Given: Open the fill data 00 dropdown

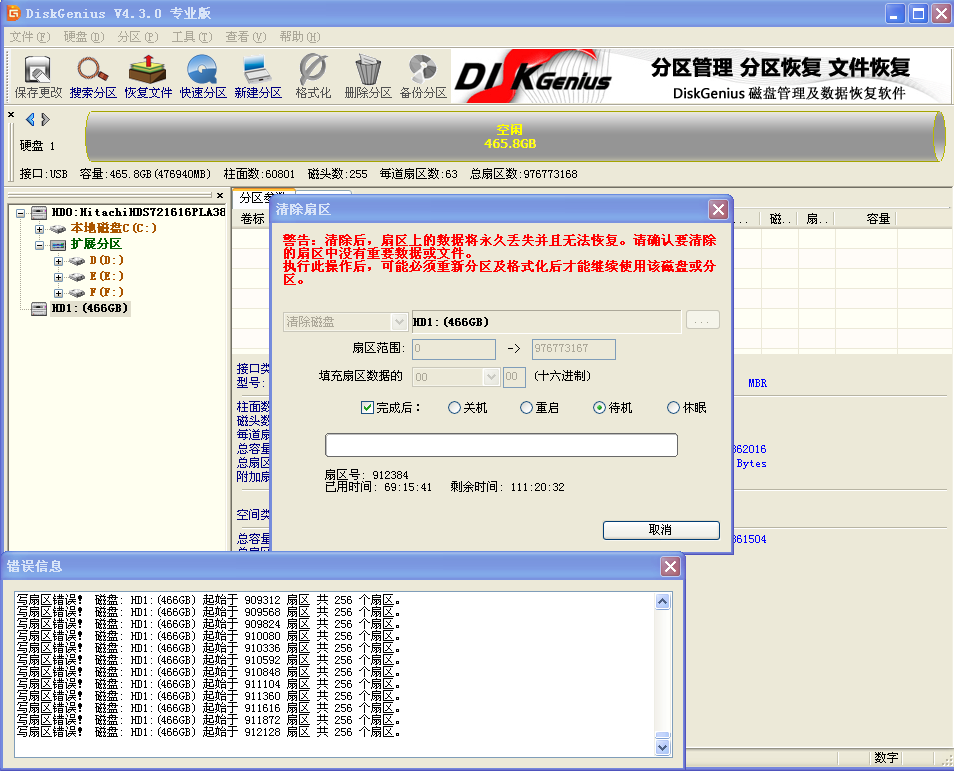Looking at the screenshot, I should (x=492, y=377).
